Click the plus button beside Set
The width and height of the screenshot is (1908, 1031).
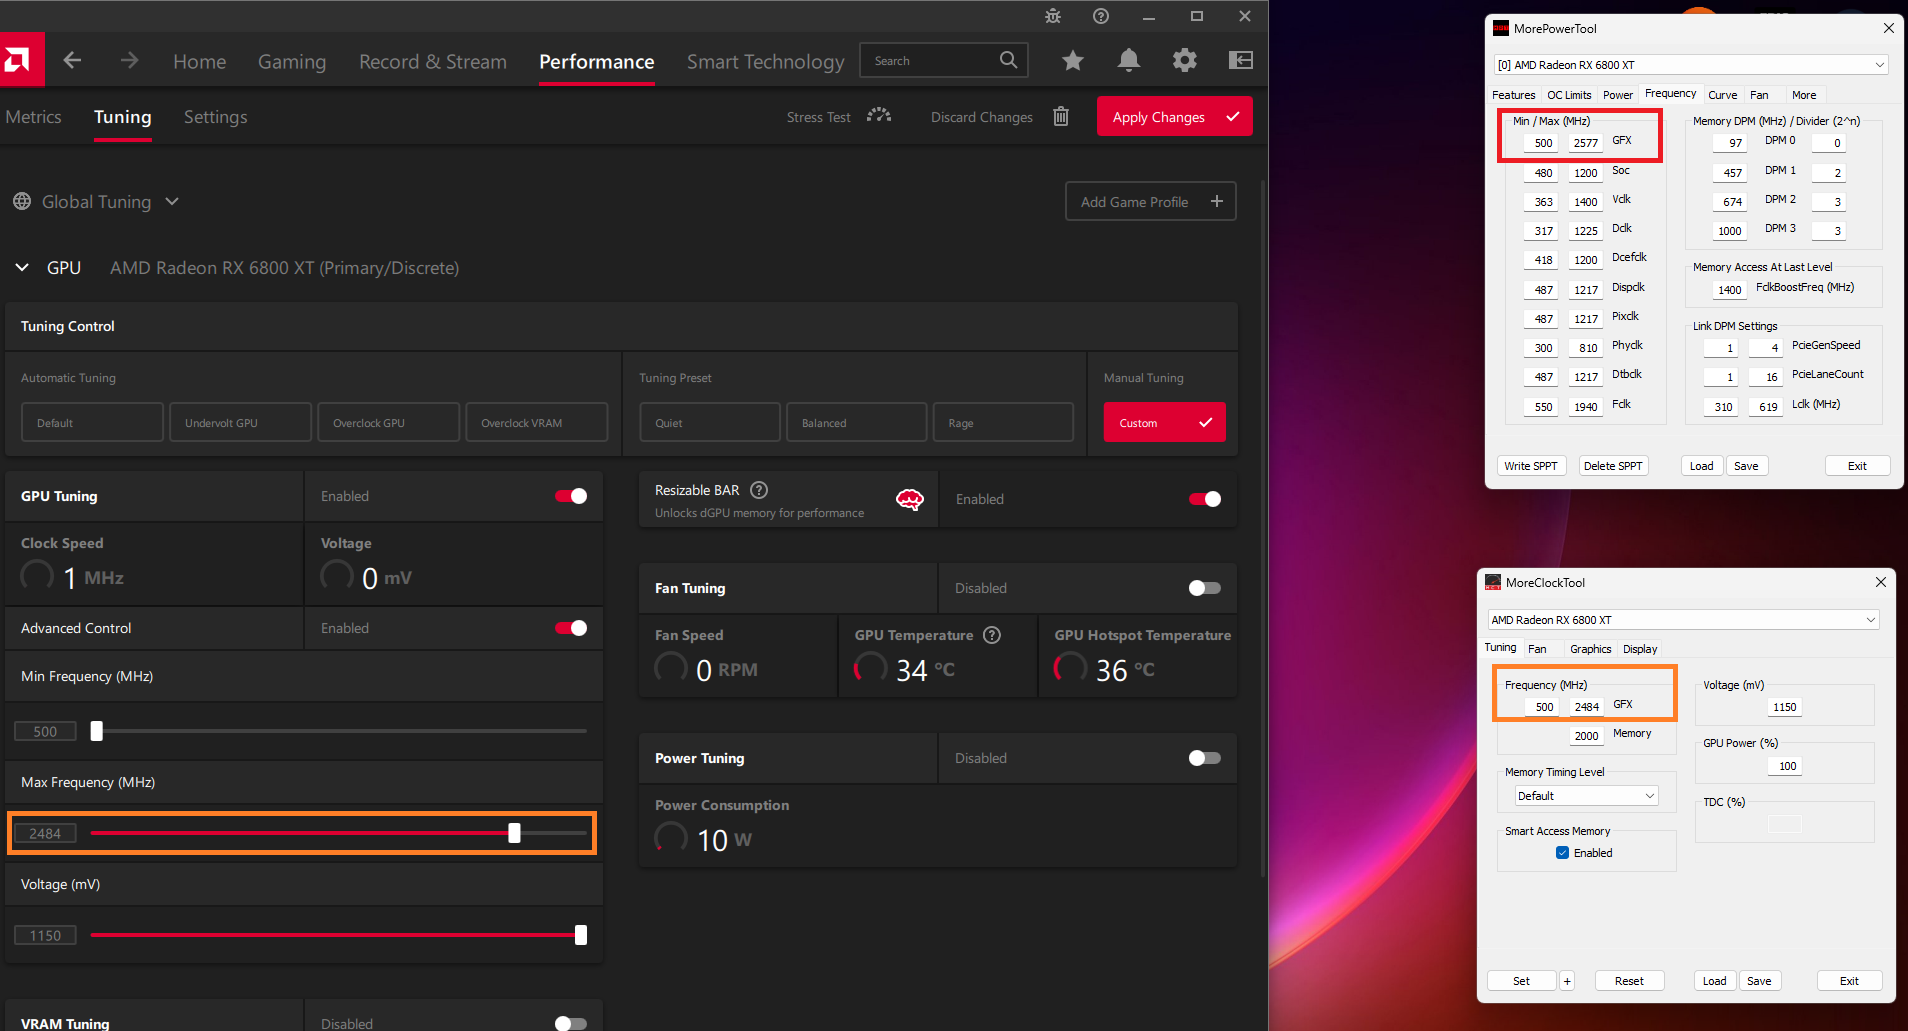1567,981
